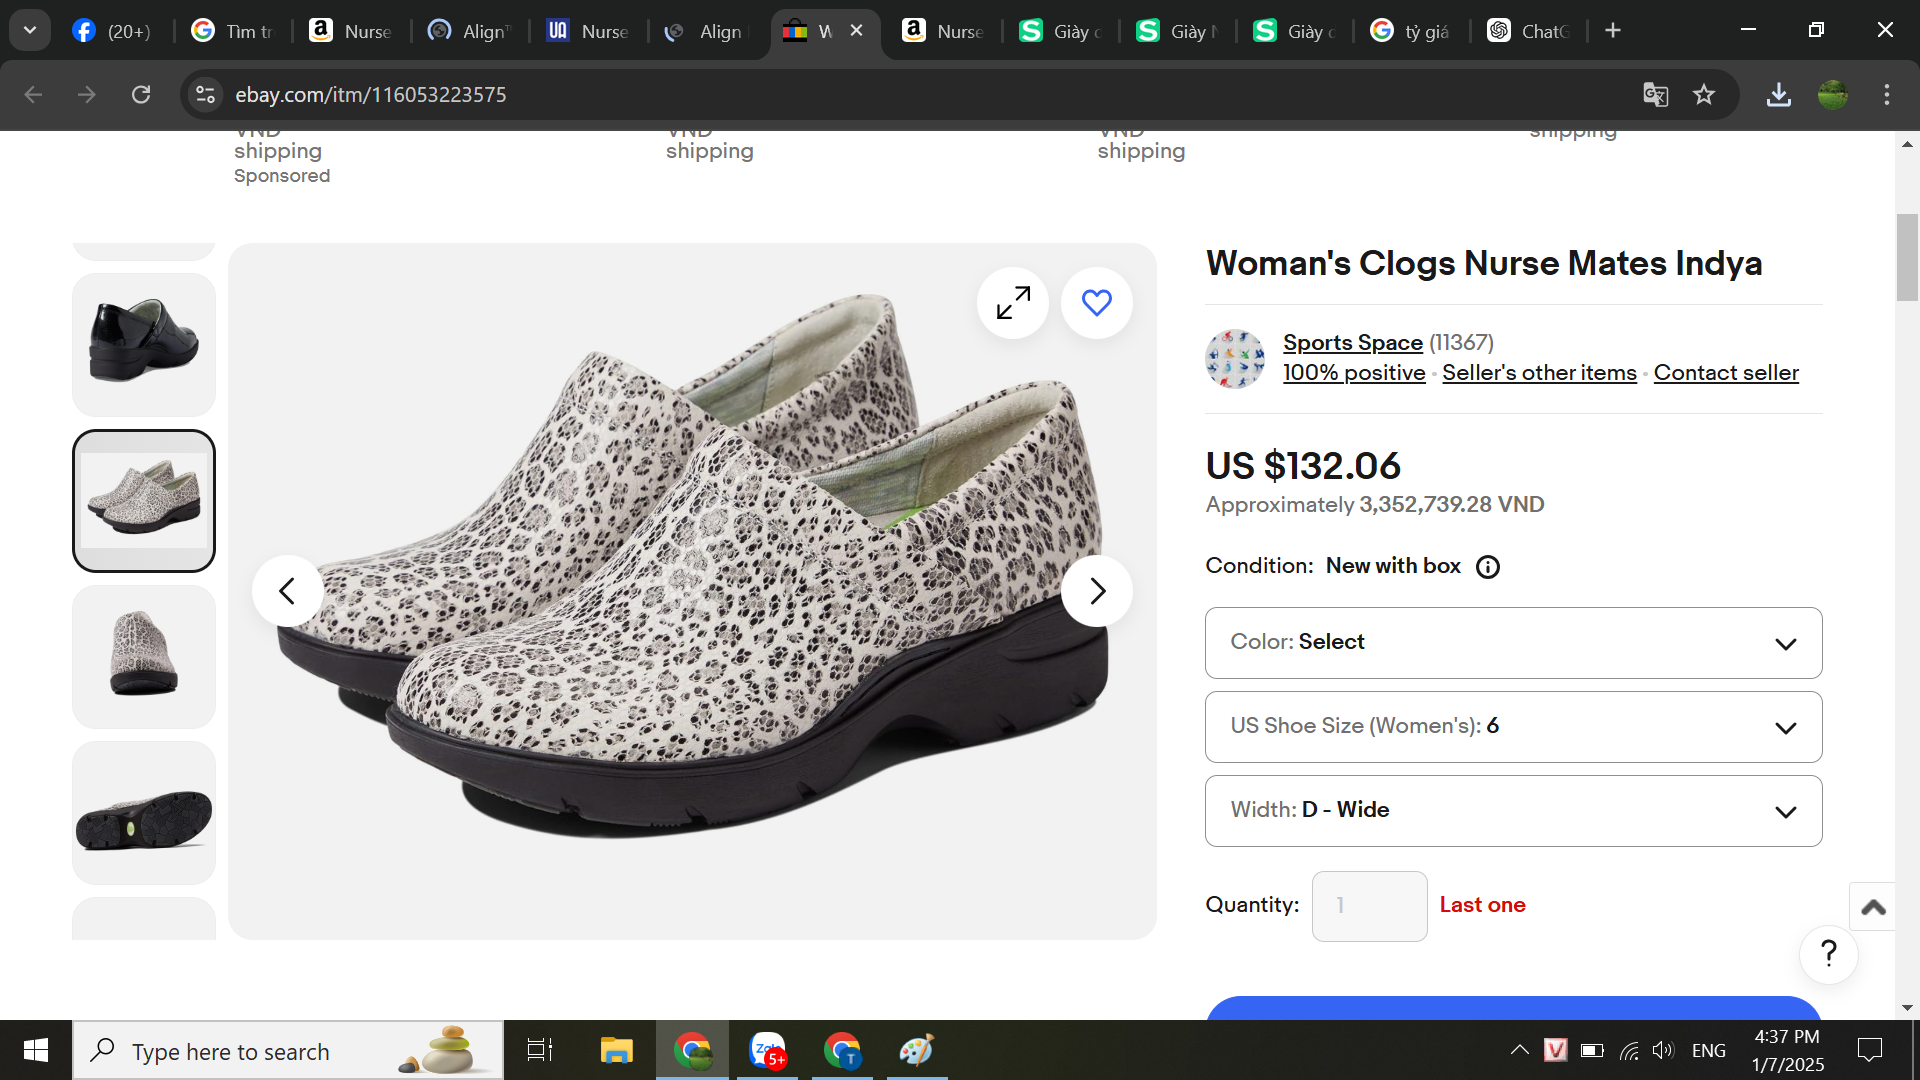
Task: Expand product image to full view
Action: point(1013,303)
